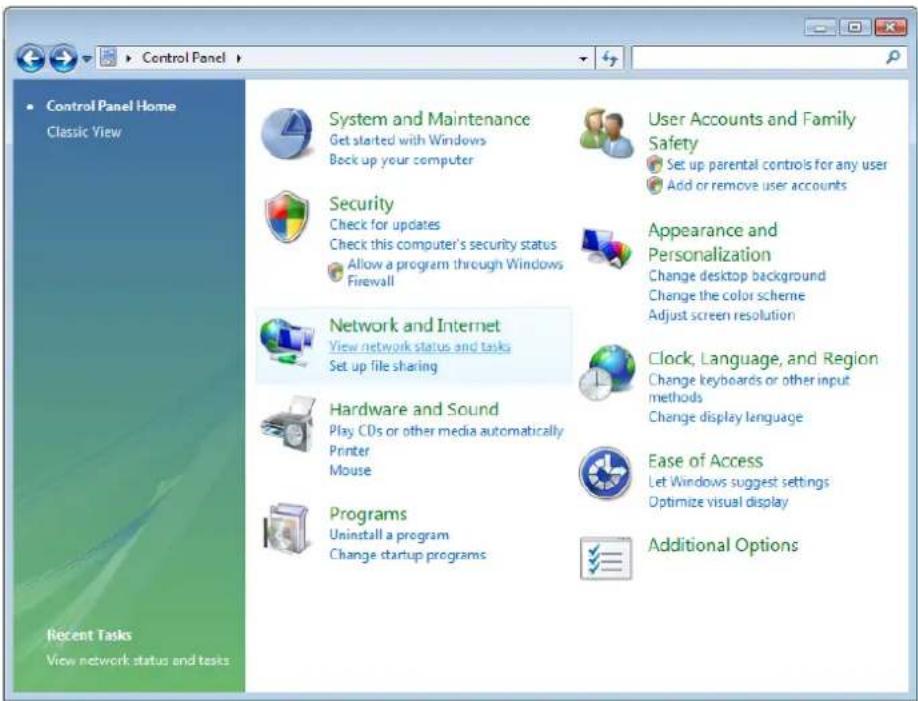Click Change display language
Screen dimensions: 918x701
(x=725, y=417)
